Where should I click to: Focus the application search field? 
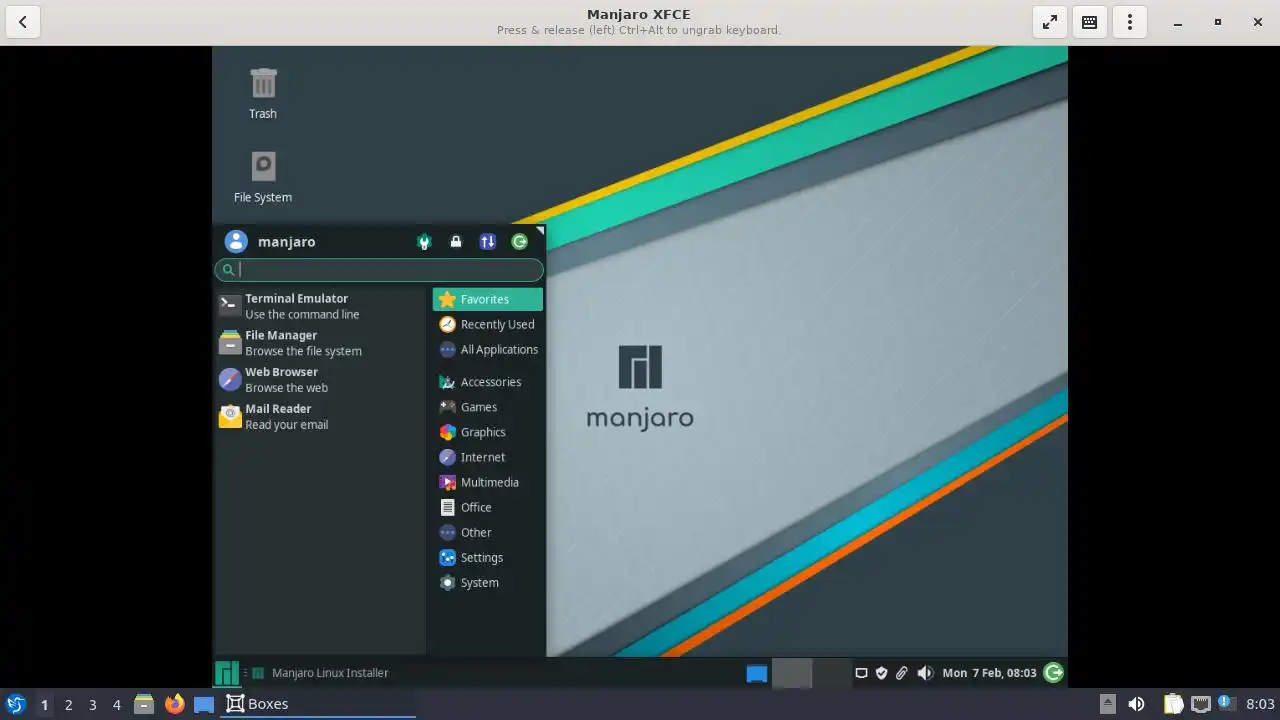pos(379,269)
